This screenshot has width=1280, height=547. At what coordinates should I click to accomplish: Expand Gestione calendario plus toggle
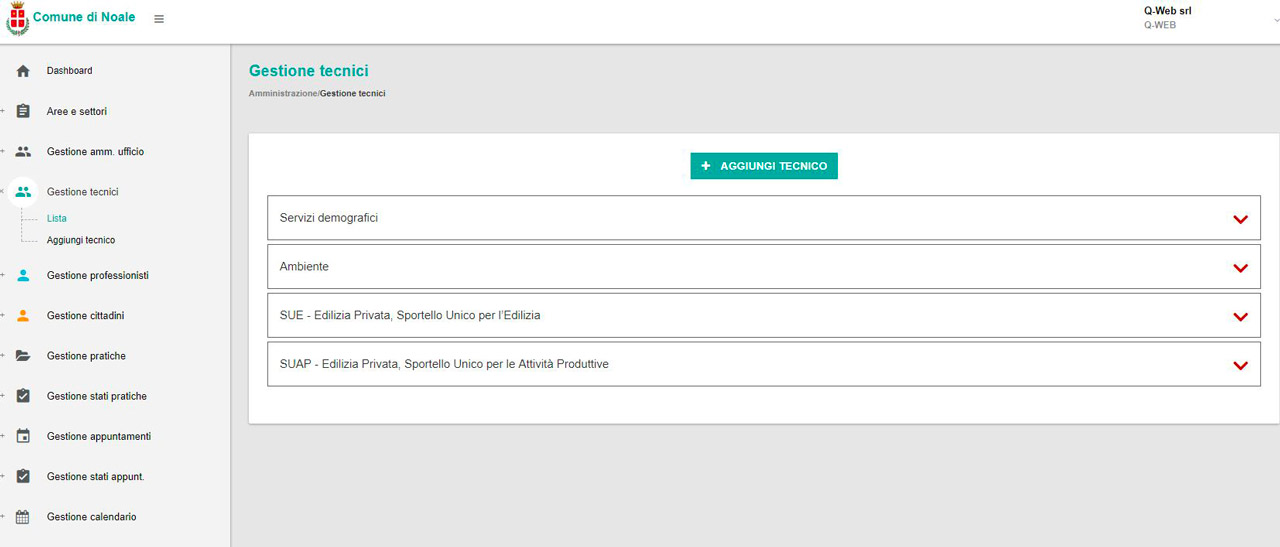pyautogui.click(x=3, y=517)
